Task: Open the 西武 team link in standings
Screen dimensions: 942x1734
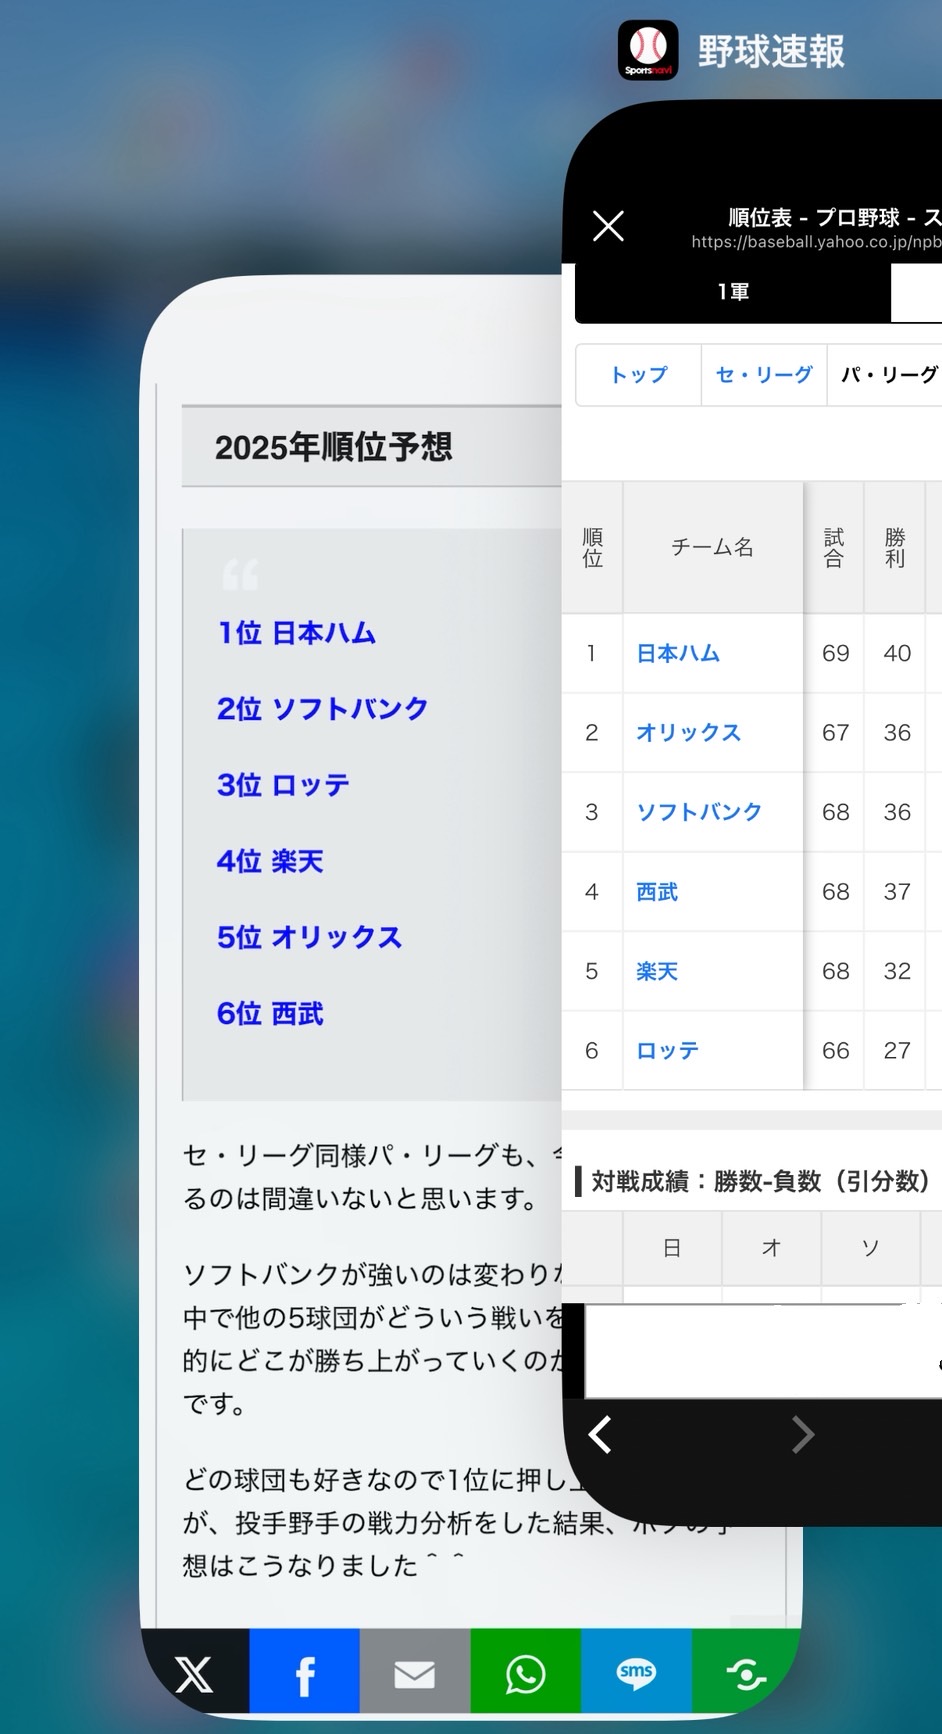Action: (657, 892)
